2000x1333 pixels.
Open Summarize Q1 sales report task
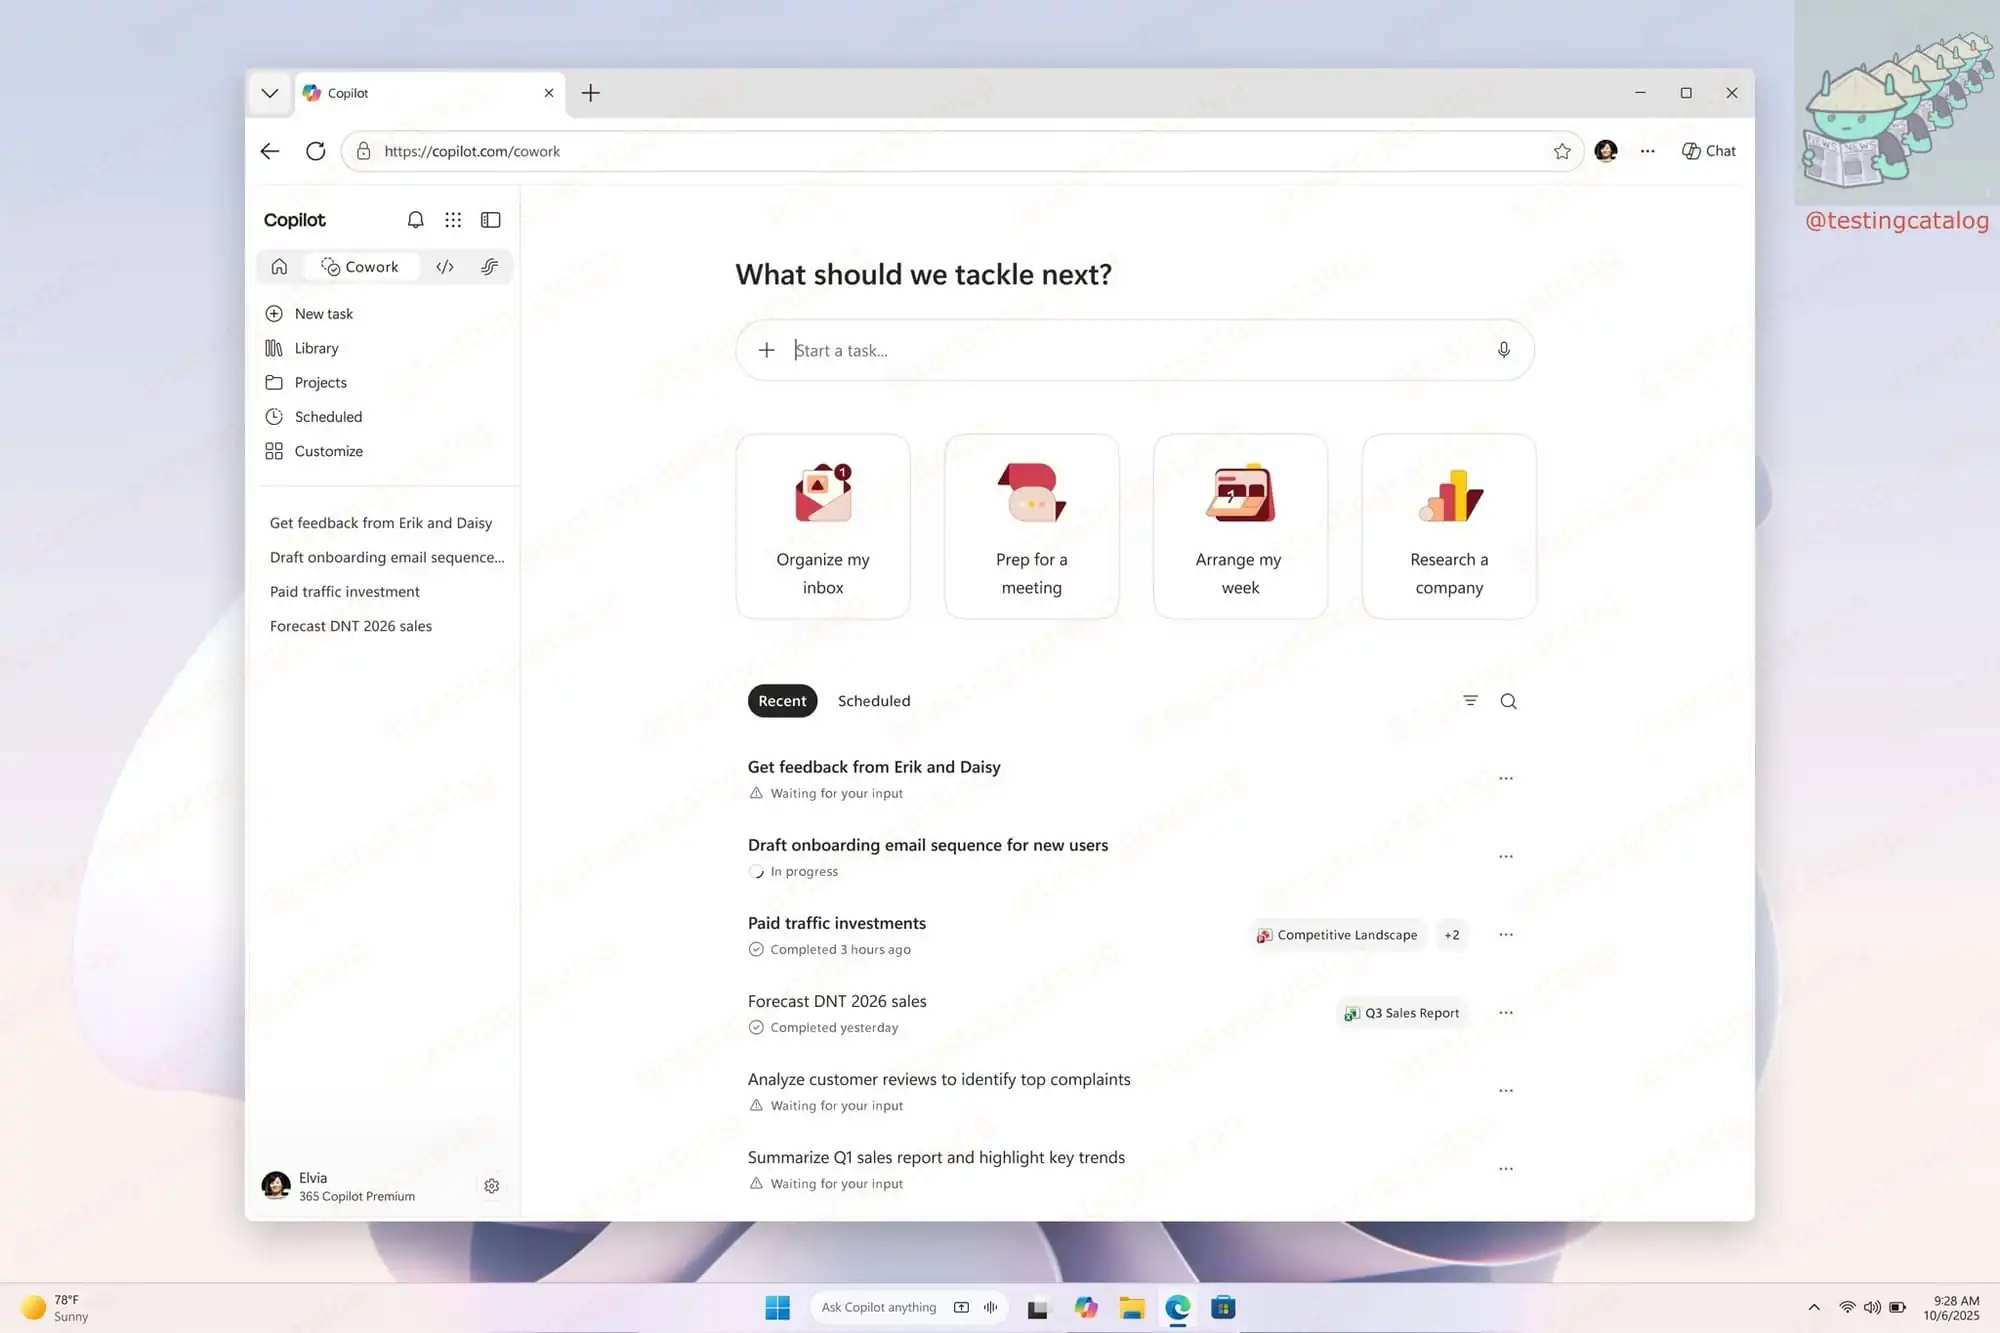coord(936,1157)
